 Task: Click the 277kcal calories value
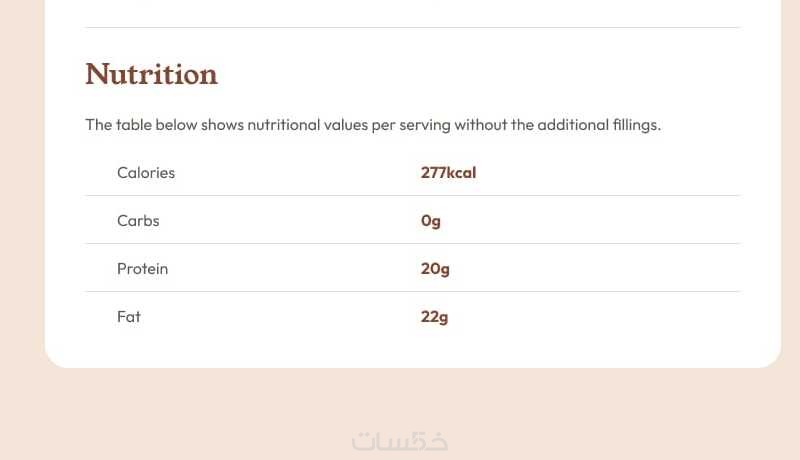tap(448, 173)
